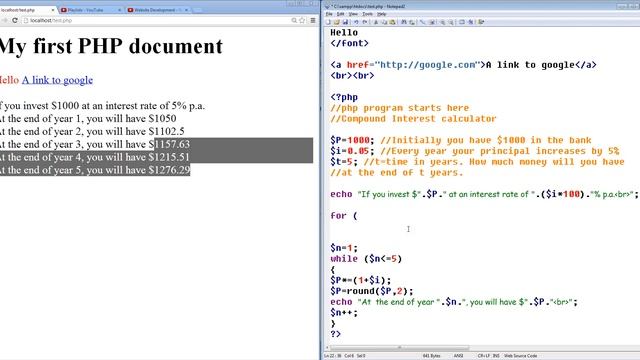
Task: Click the Find (binoculars) icon in Notepad2
Action: pyautogui.click(x=403, y=22)
